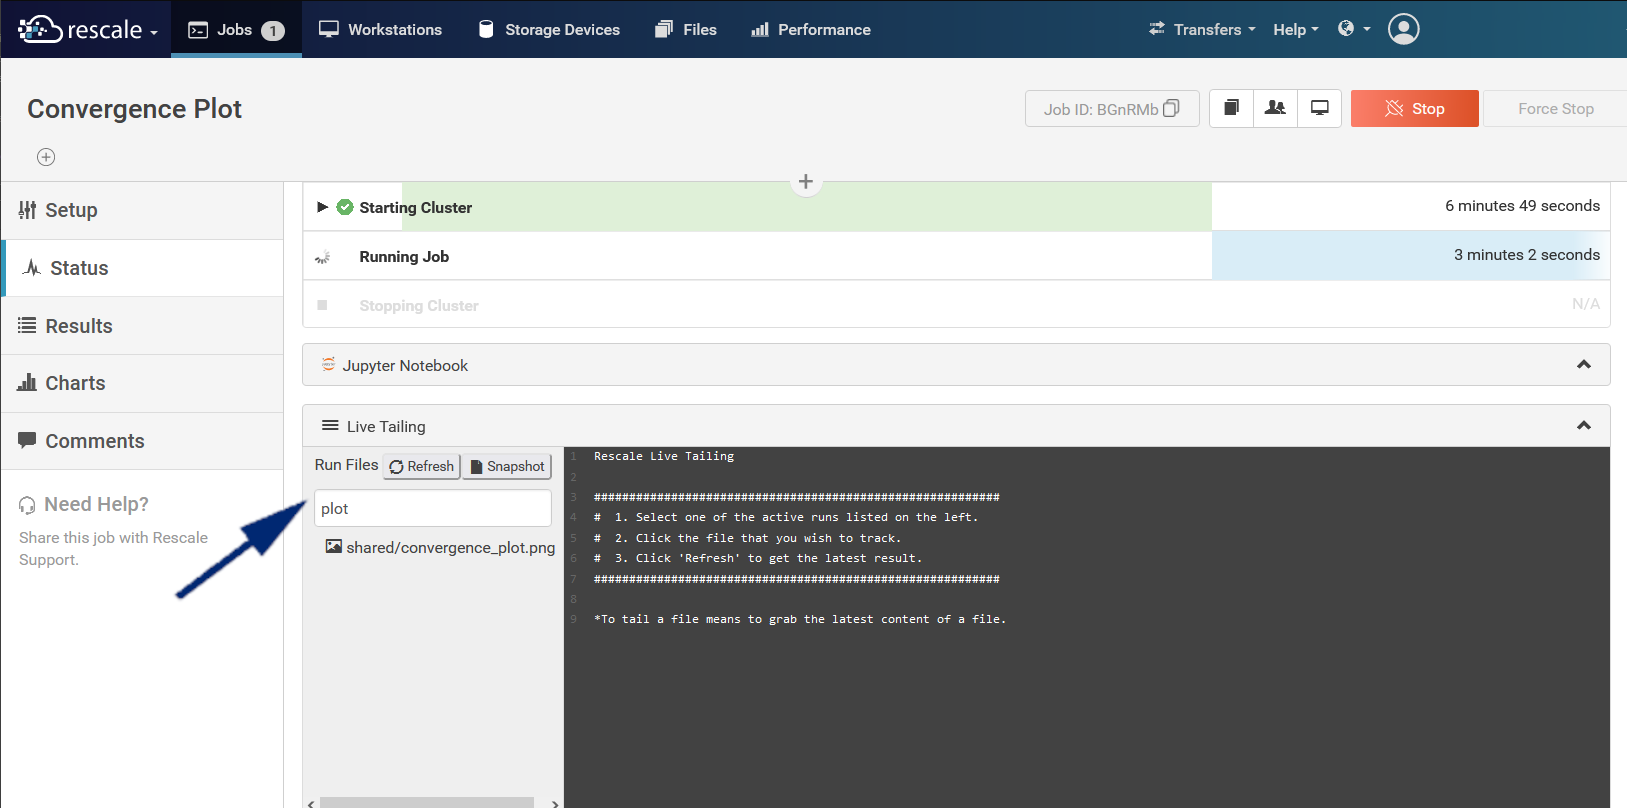Click the scroll left arrow in file list
The image size is (1627, 808).
point(311,803)
